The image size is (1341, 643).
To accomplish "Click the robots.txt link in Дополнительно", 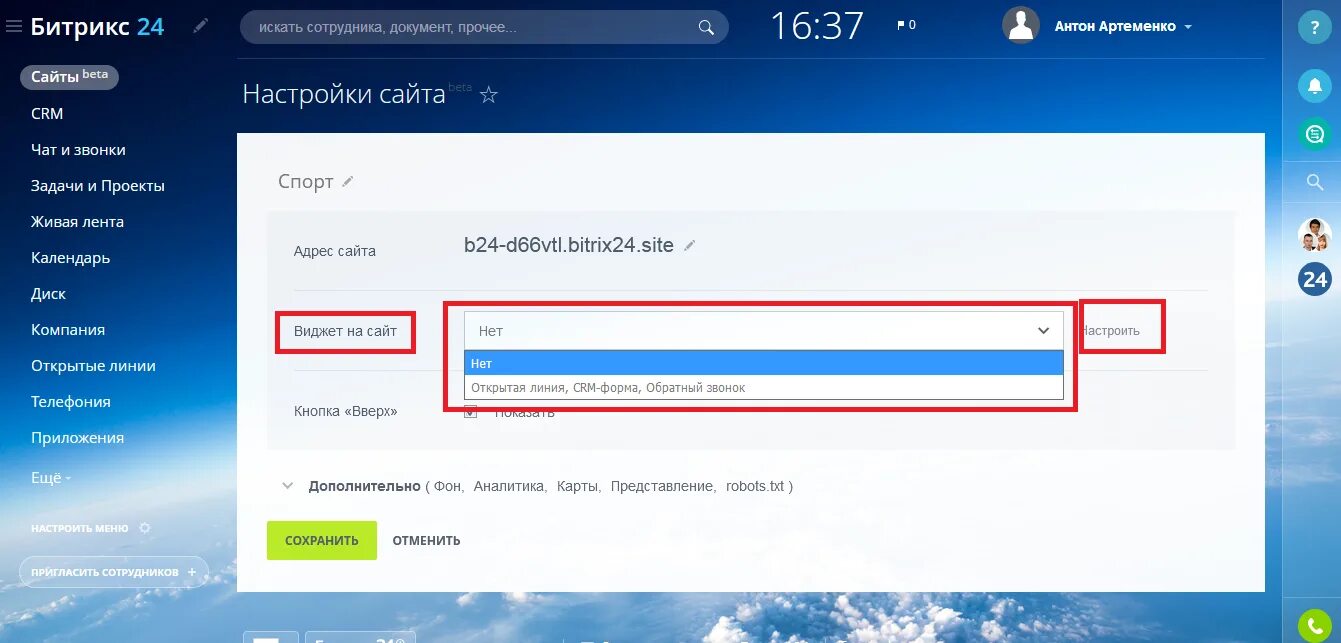I will click(756, 486).
